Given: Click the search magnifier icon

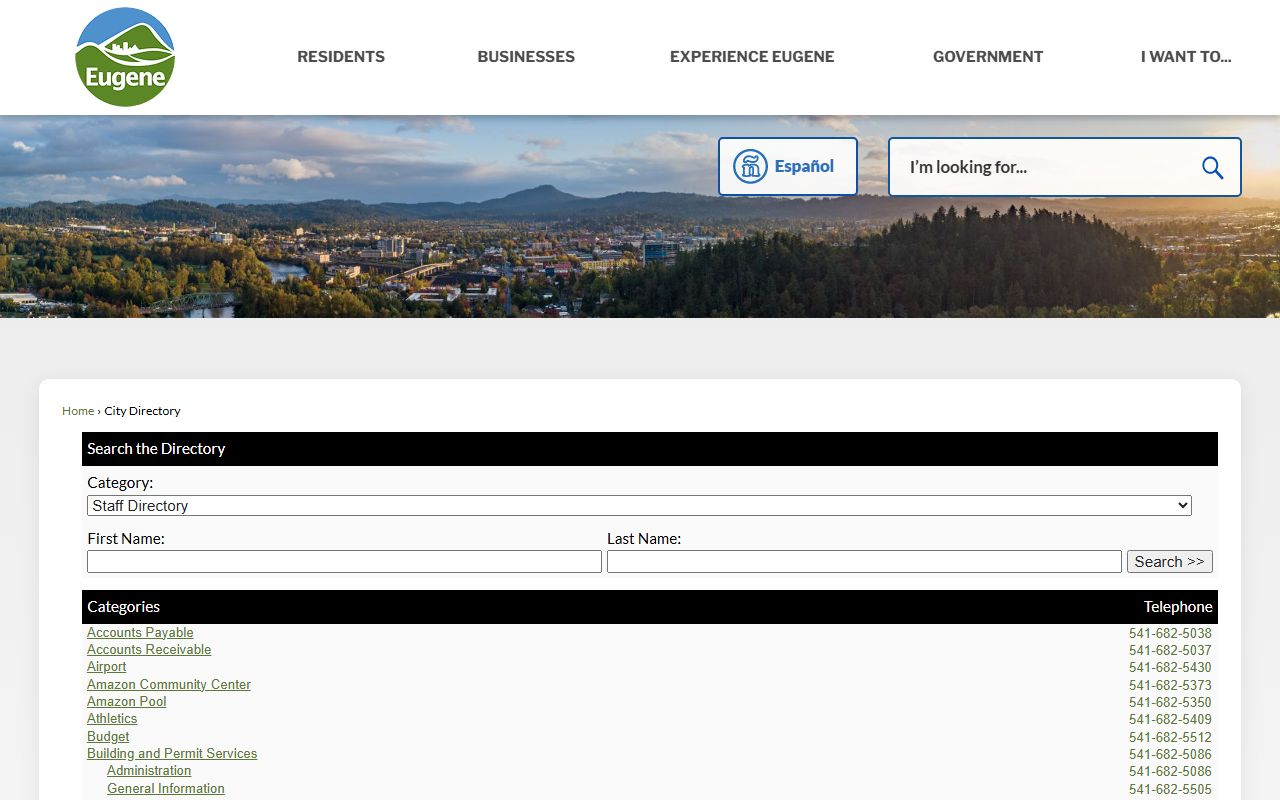Looking at the screenshot, I should [1212, 167].
